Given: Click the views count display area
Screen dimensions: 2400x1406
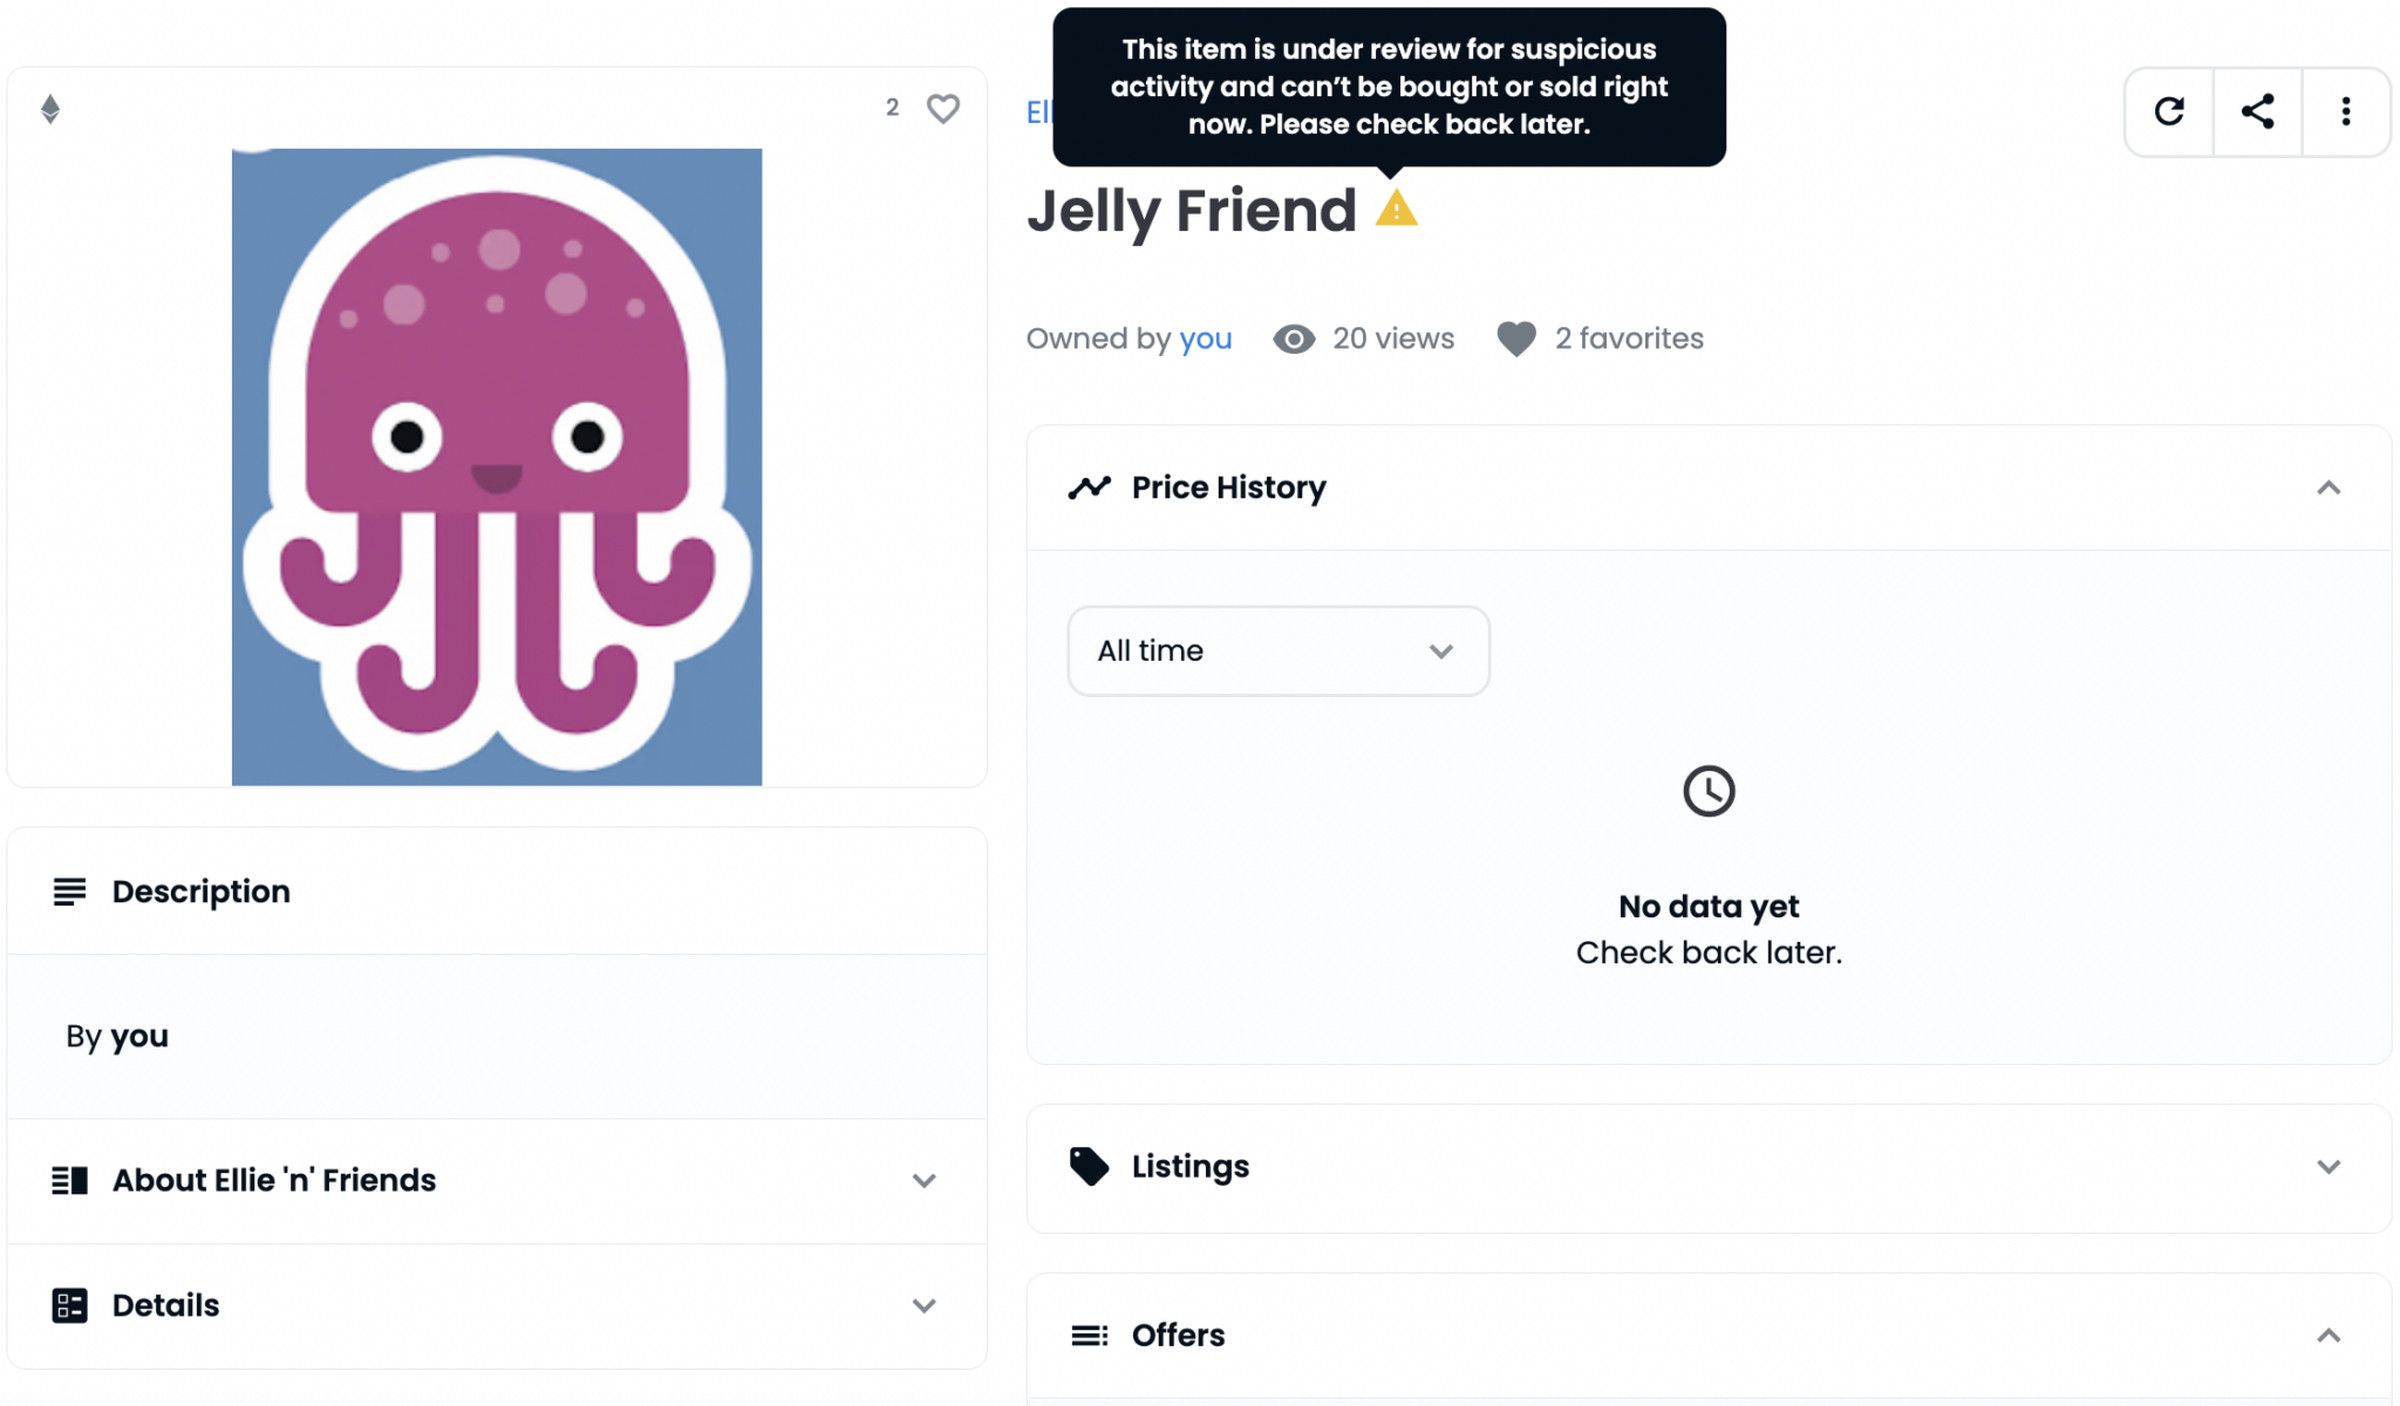Looking at the screenshot, I should click(1364, 338).
